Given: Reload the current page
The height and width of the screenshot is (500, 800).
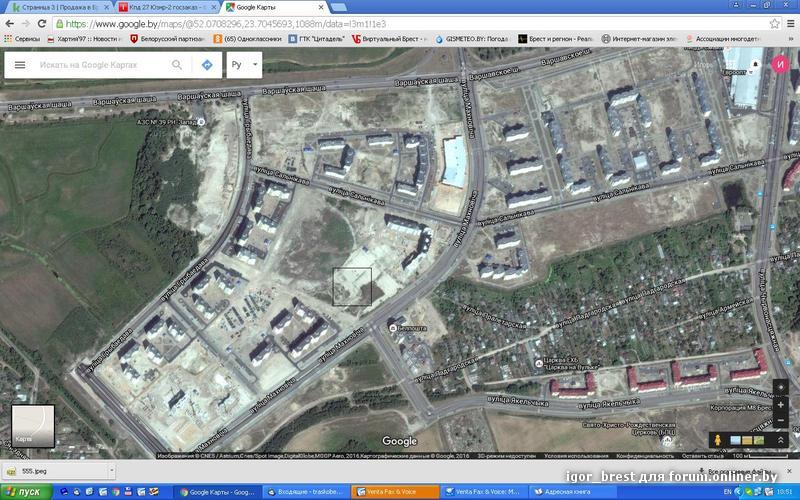Looking at the screenshot, I should point(42,23).
